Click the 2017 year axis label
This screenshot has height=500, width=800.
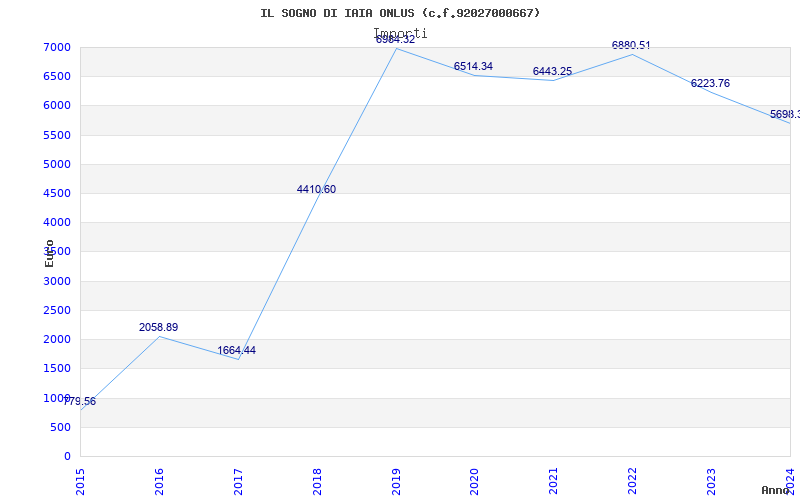click(238, 482)
